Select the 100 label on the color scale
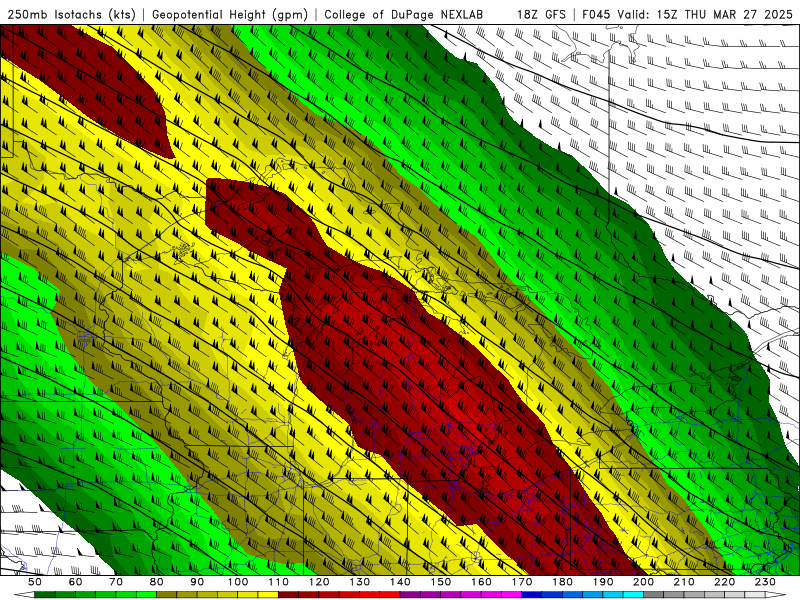Screen dimensions: 800x600 (238, 582)
